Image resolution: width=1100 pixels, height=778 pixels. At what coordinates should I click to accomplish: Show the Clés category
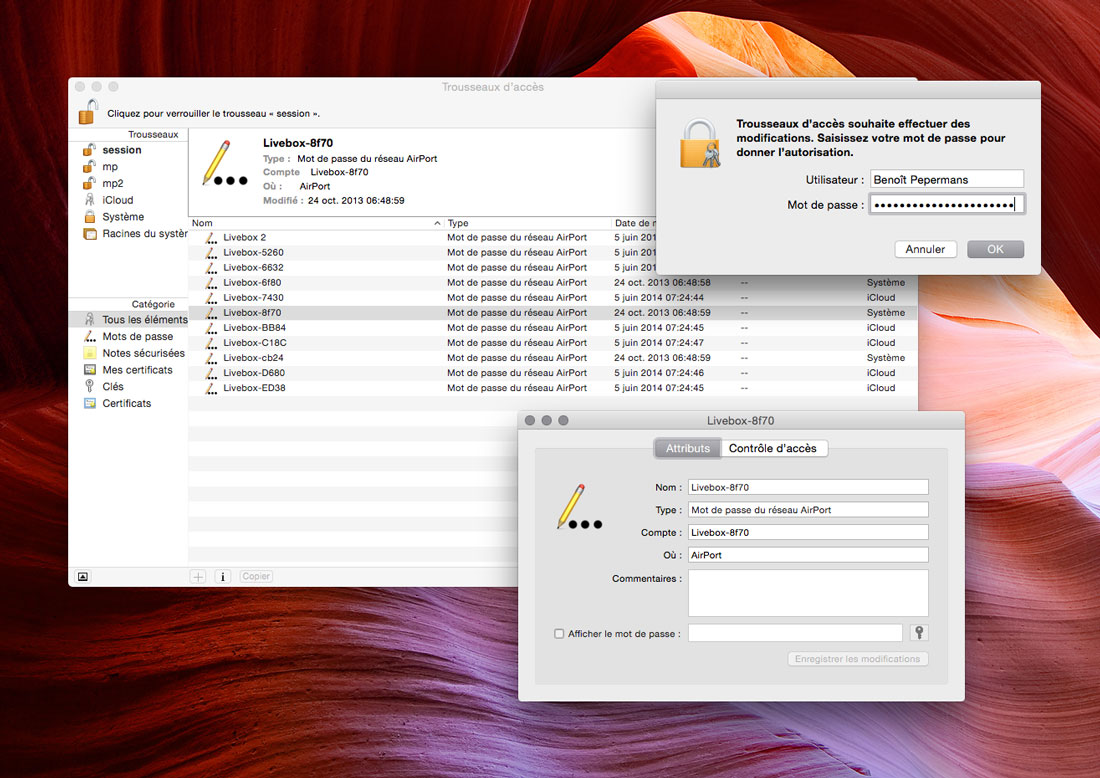point(112,387)
